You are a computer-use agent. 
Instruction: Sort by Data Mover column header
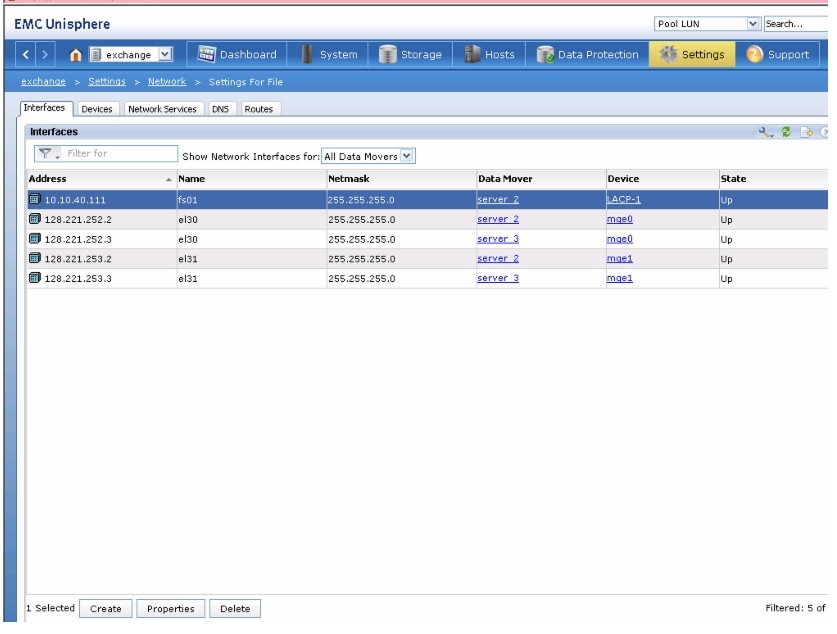(x=541, y=179)
